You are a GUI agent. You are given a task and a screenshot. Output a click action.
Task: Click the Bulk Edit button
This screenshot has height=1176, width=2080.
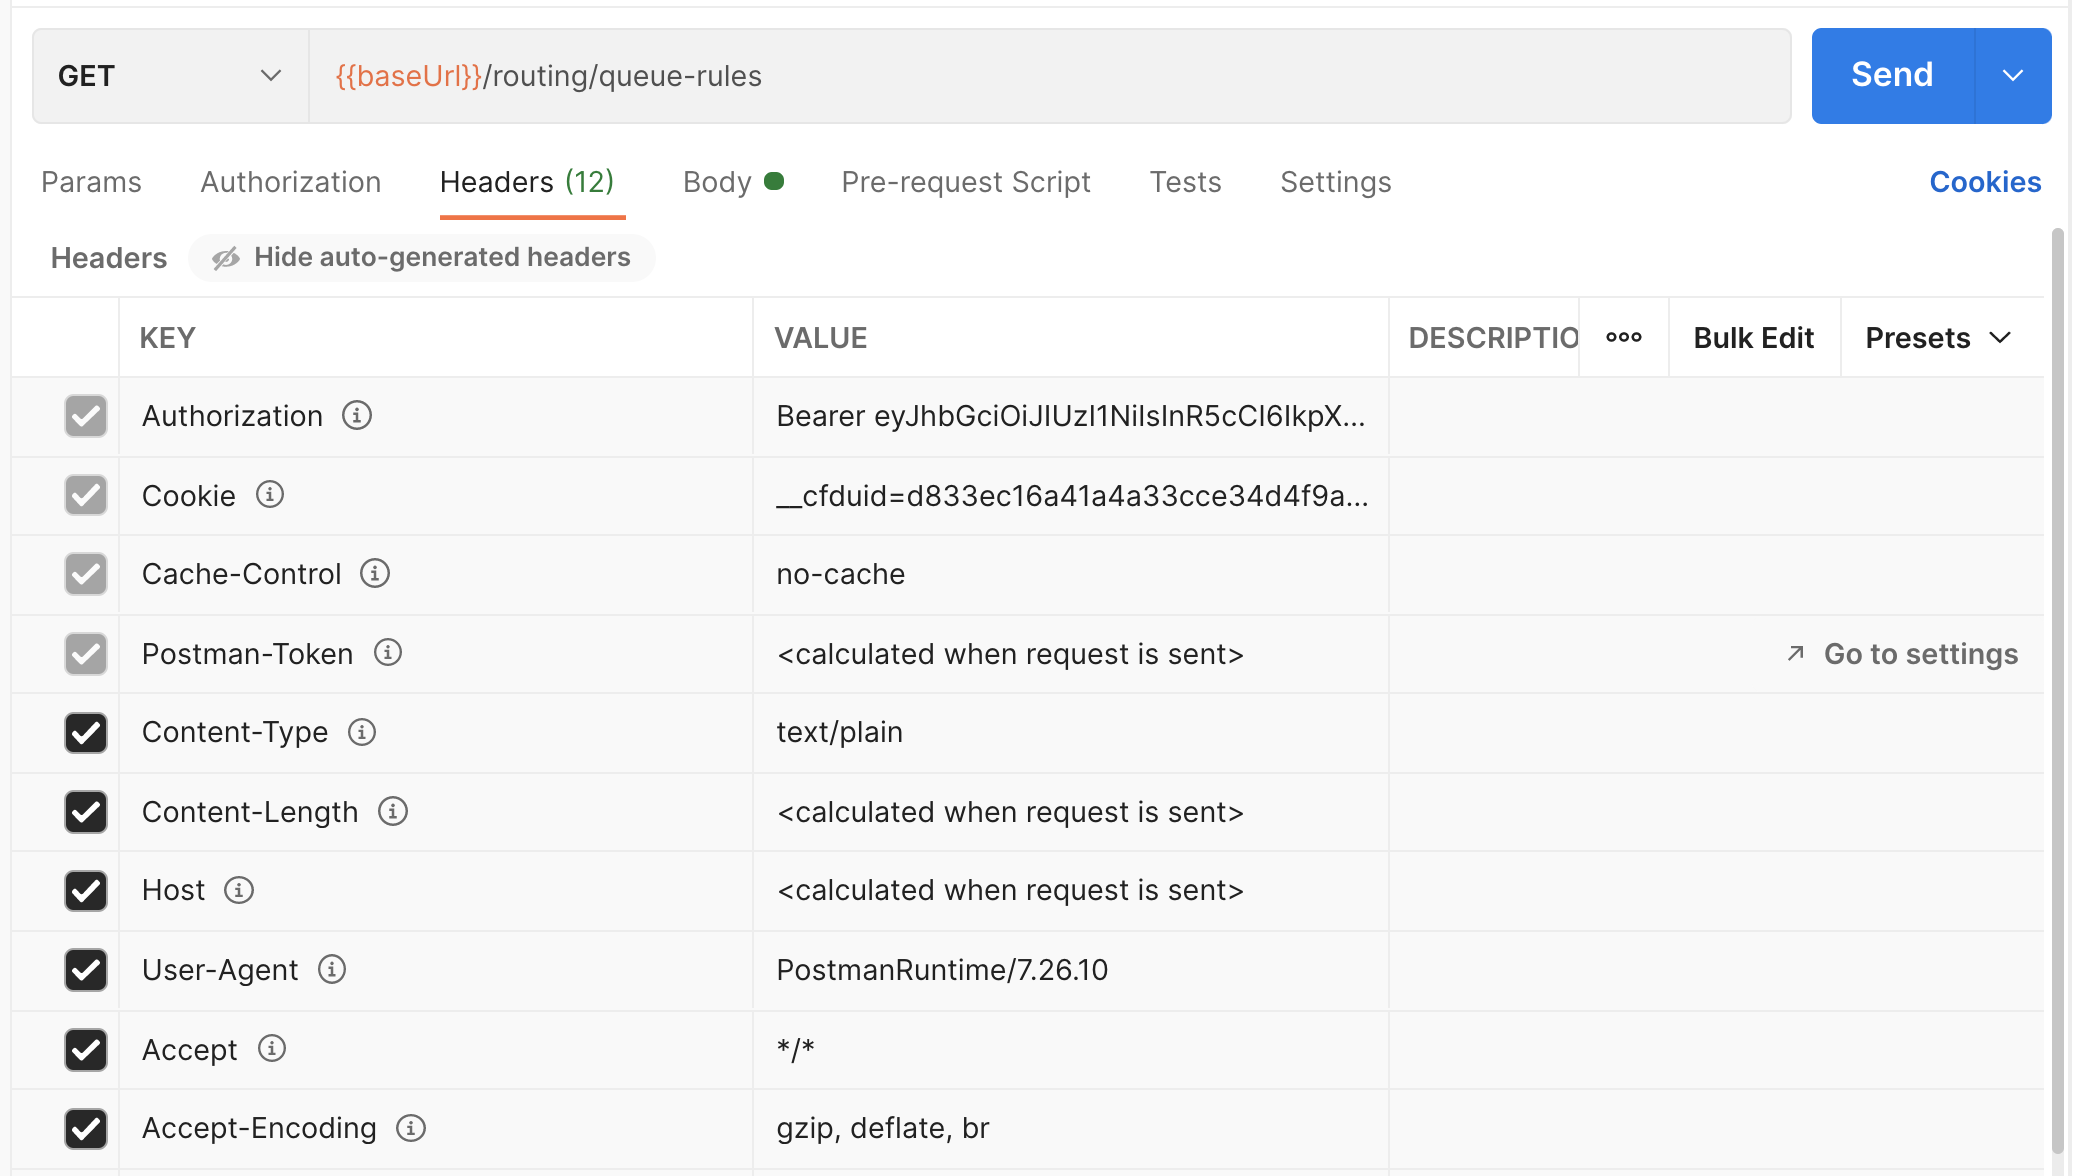(1753, 338)
